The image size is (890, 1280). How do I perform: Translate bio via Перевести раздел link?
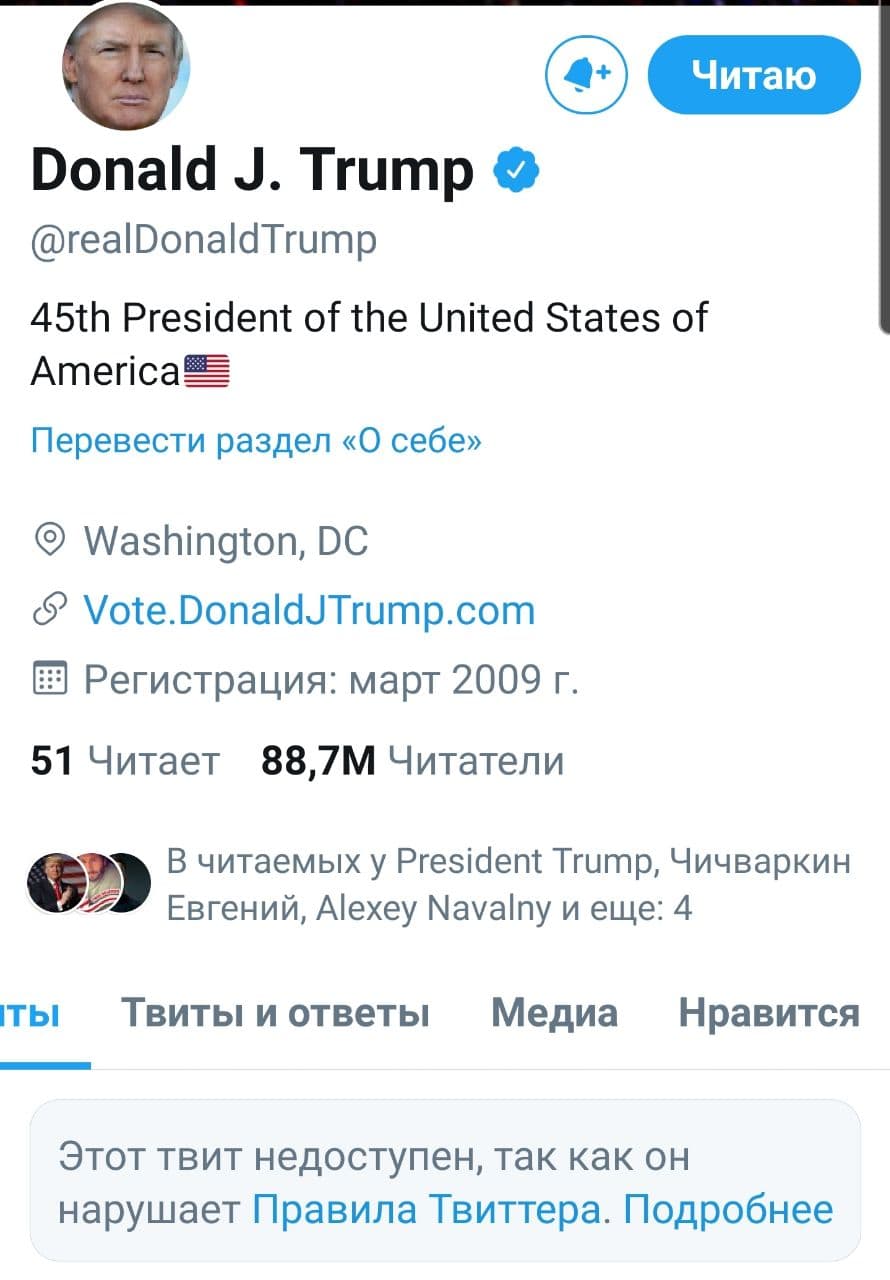(257, 440)
